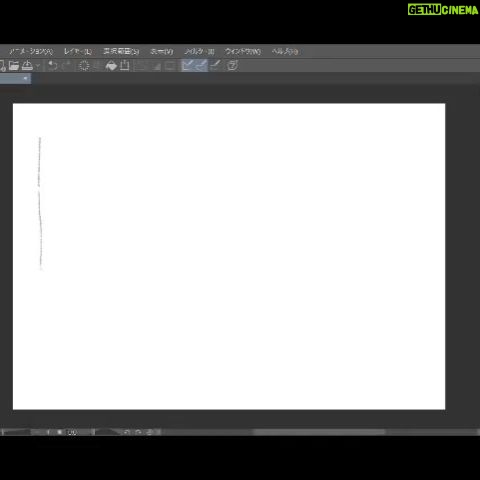480x480 pixels.
Task: Click the Redo arrow icon
Action: coord(67,65)
